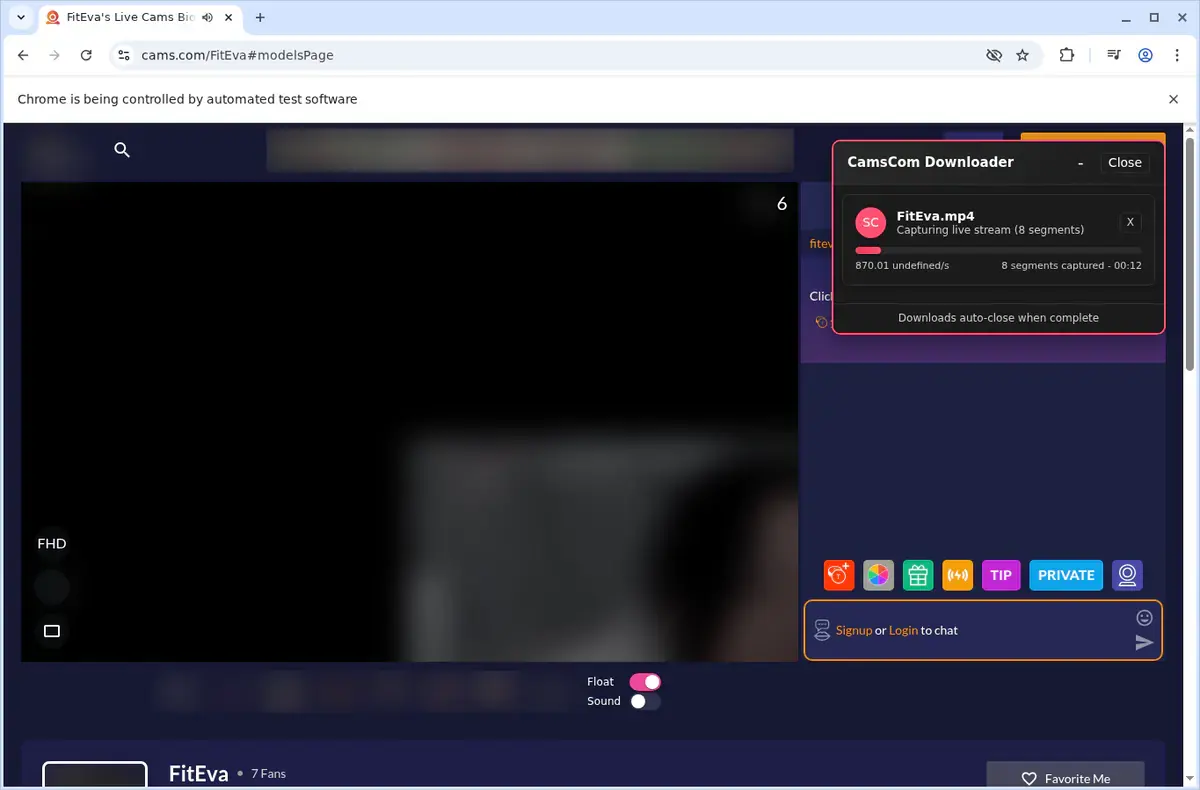Click the green gift box icon
Screen dimensions: 1200x790
tap(918, 575)
